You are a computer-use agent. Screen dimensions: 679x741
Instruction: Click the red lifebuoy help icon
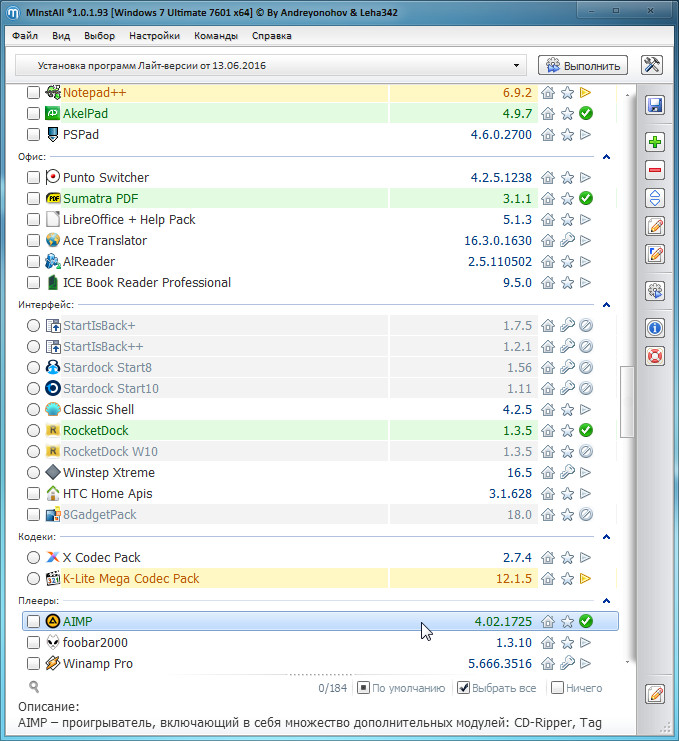tap(654, 356)
